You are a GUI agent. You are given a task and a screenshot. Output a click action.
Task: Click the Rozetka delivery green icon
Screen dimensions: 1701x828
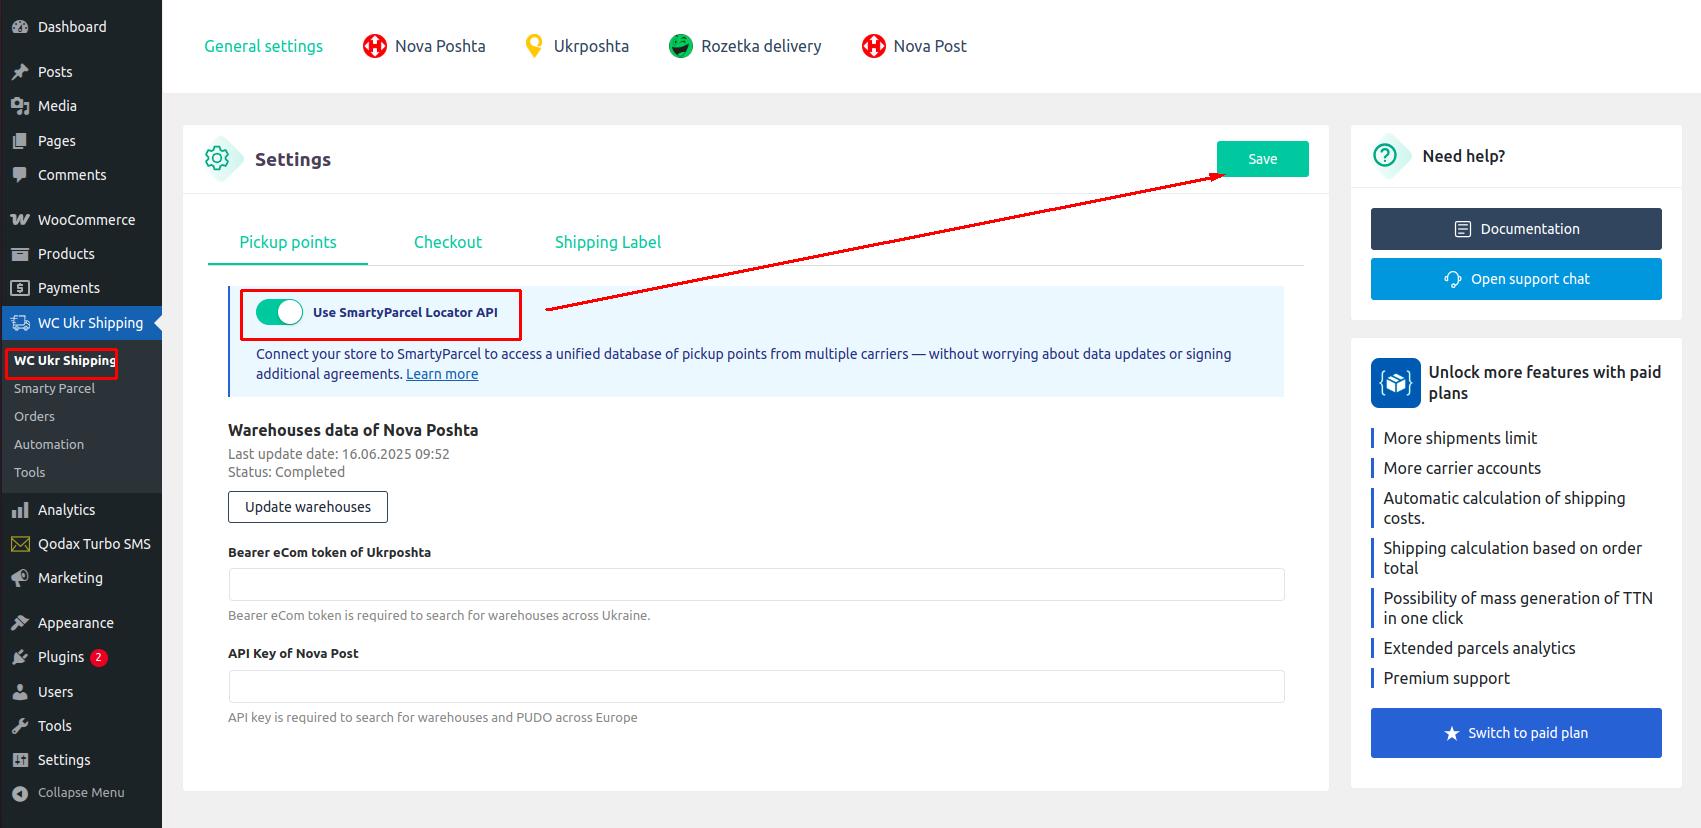click(681, 46)
